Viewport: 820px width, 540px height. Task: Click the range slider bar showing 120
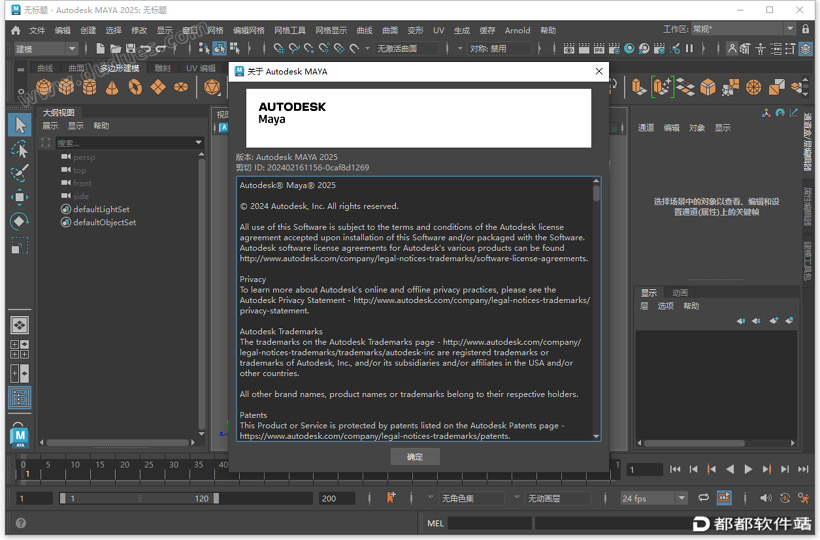click(x=139, y=498)
